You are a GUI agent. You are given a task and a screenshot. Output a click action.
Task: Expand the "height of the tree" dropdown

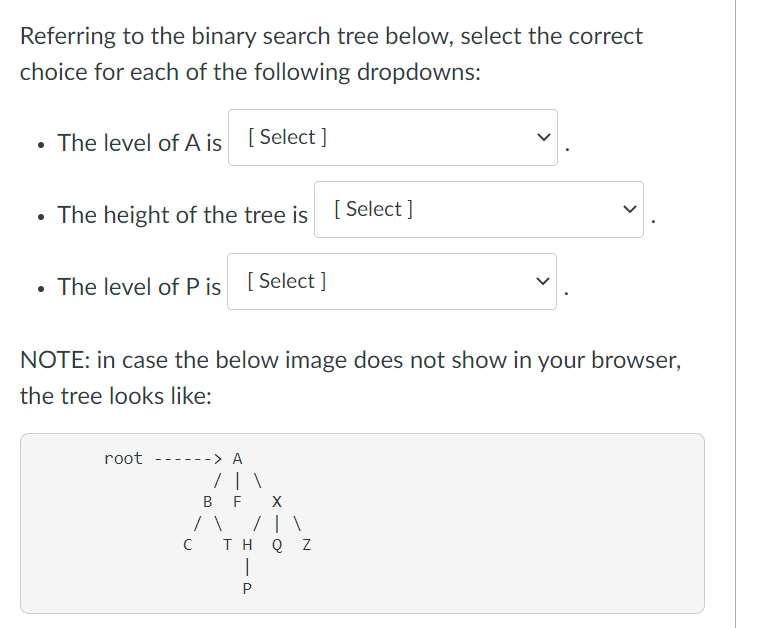coord(478,210)
